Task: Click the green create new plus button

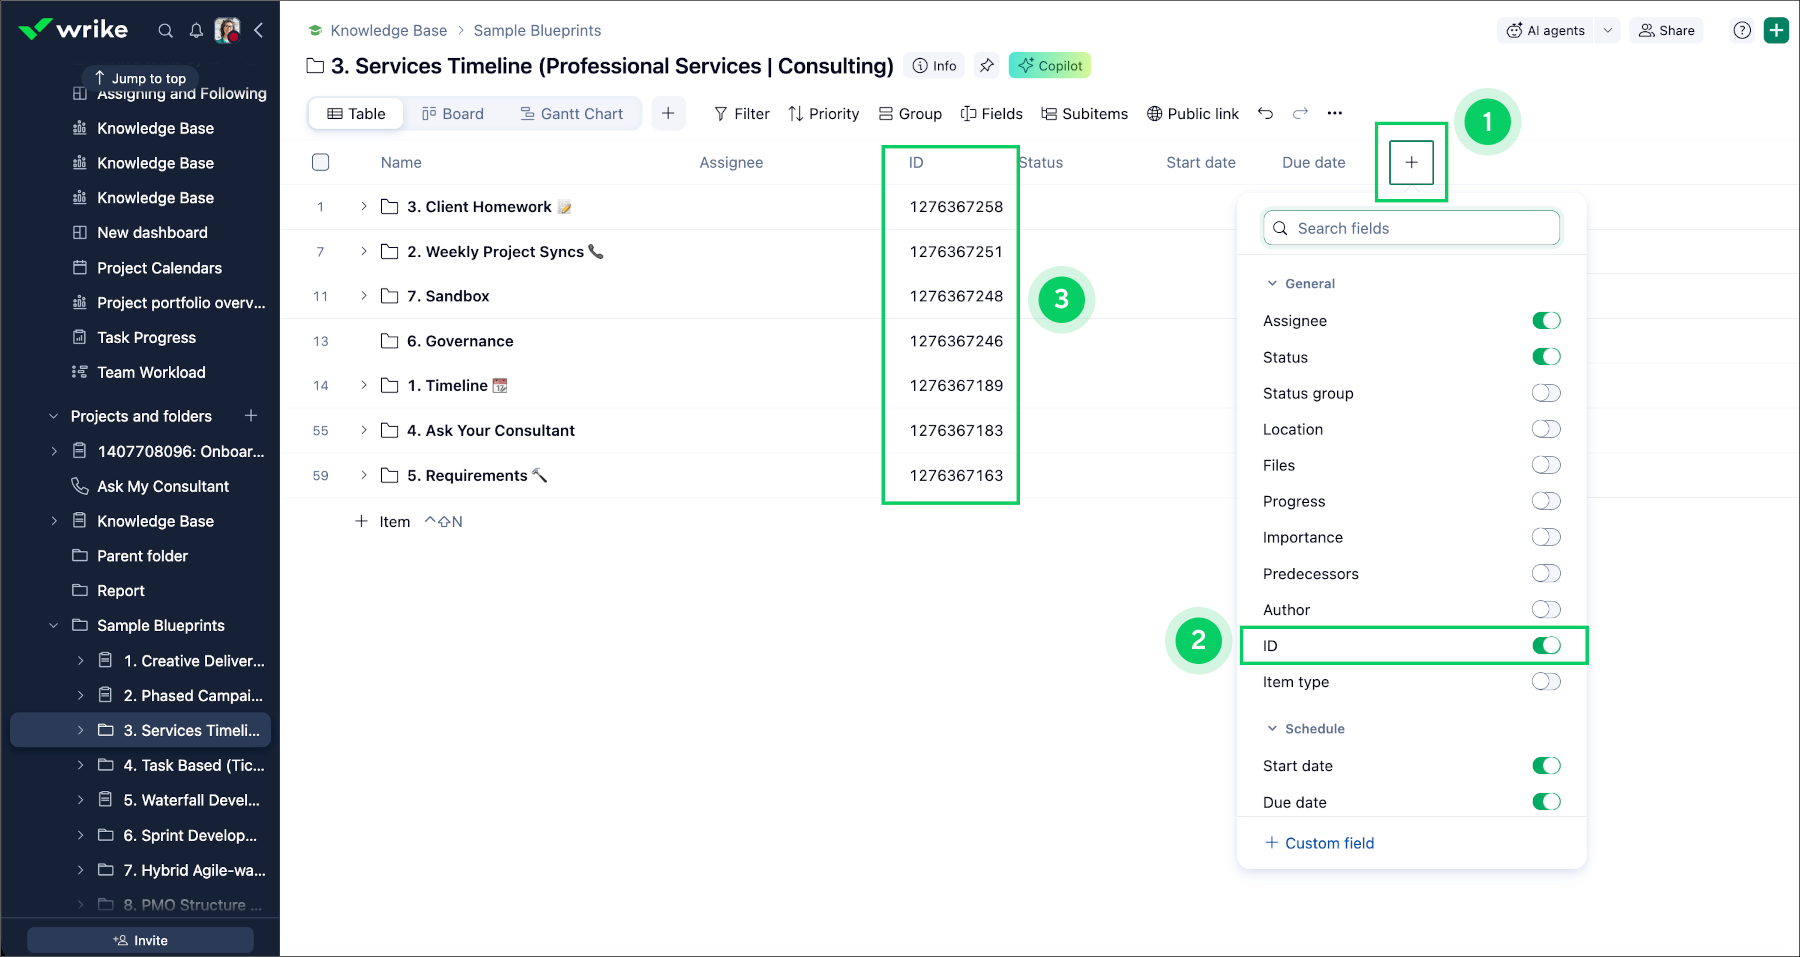Action: [x=1777, y=30]
